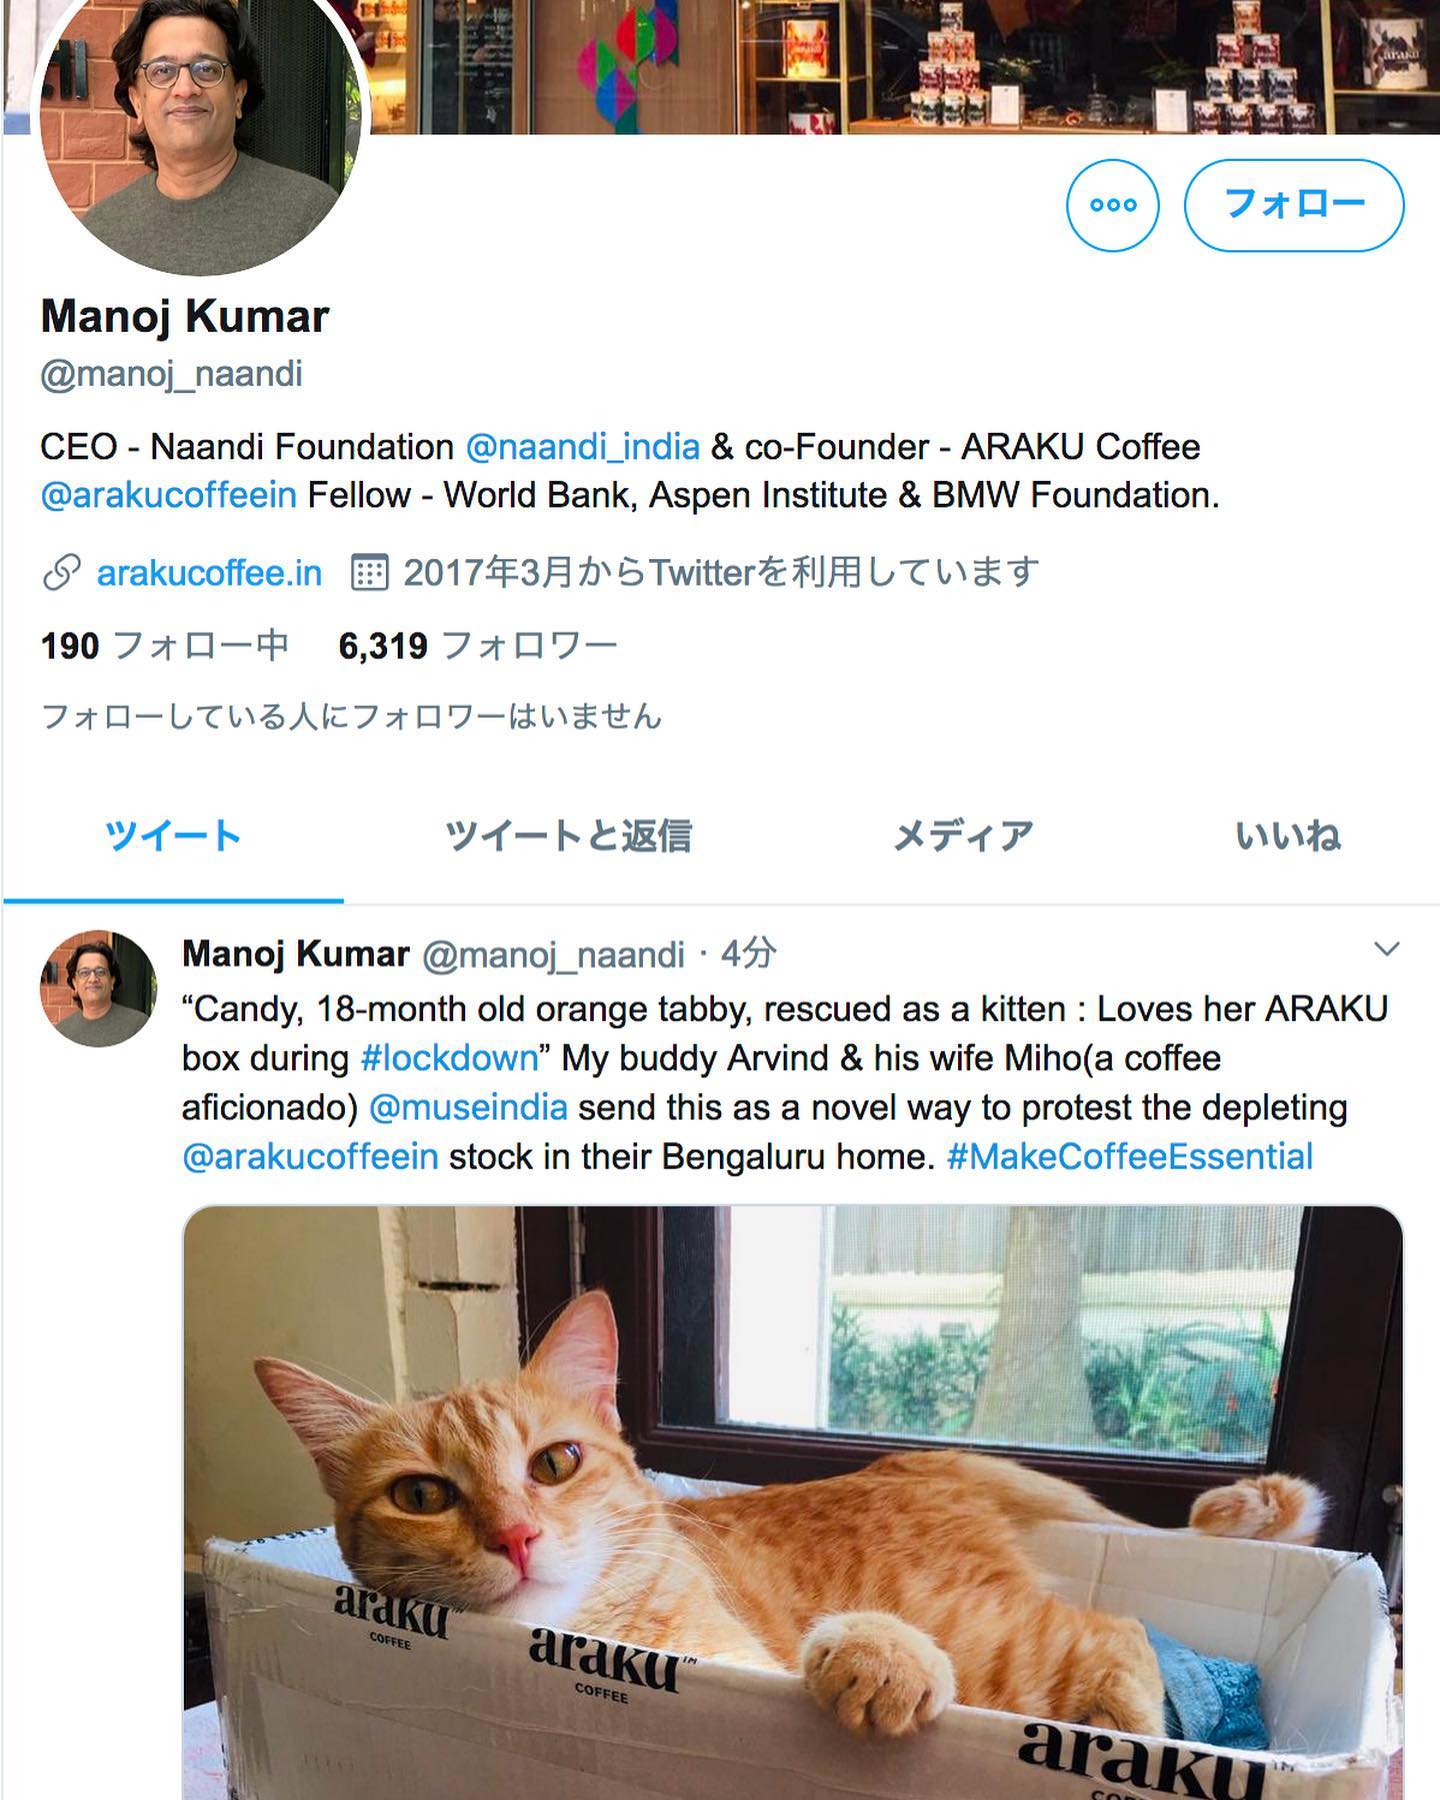
Task: Select the いいね tab
Action: tap(1287, 835)
